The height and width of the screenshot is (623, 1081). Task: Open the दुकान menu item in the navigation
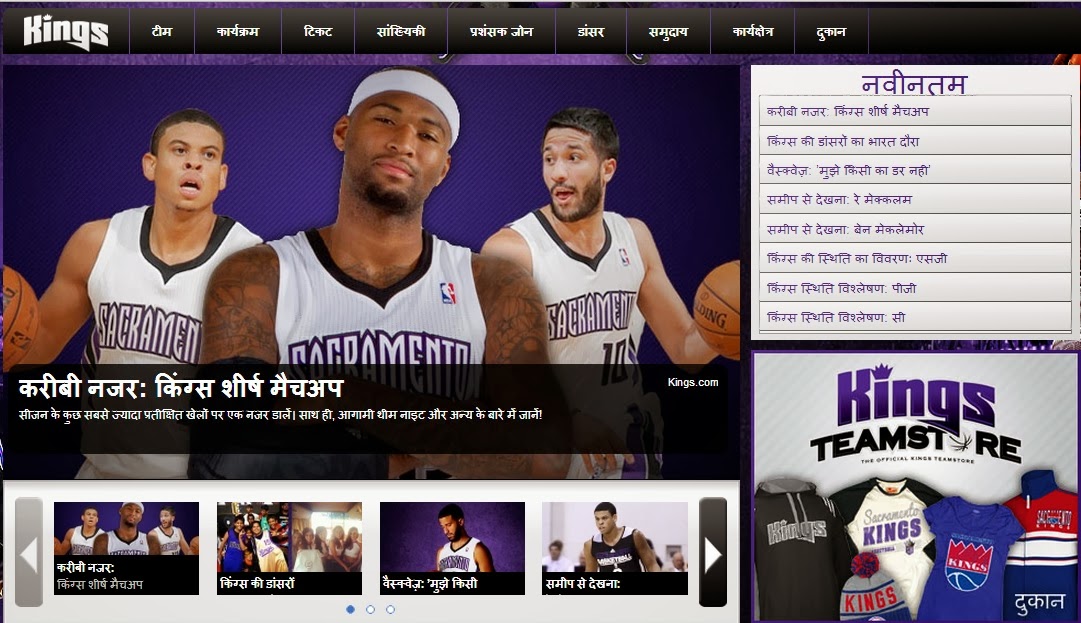(x=831, y=32)
